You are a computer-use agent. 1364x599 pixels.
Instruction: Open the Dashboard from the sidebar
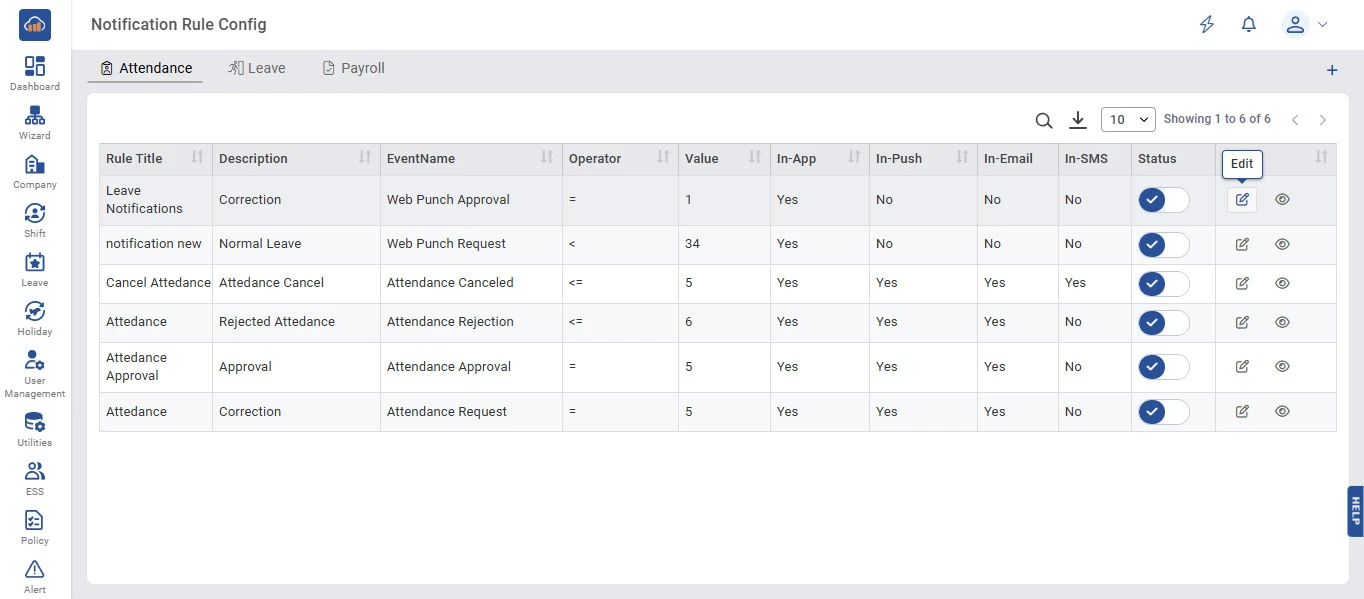click(35, 73)
